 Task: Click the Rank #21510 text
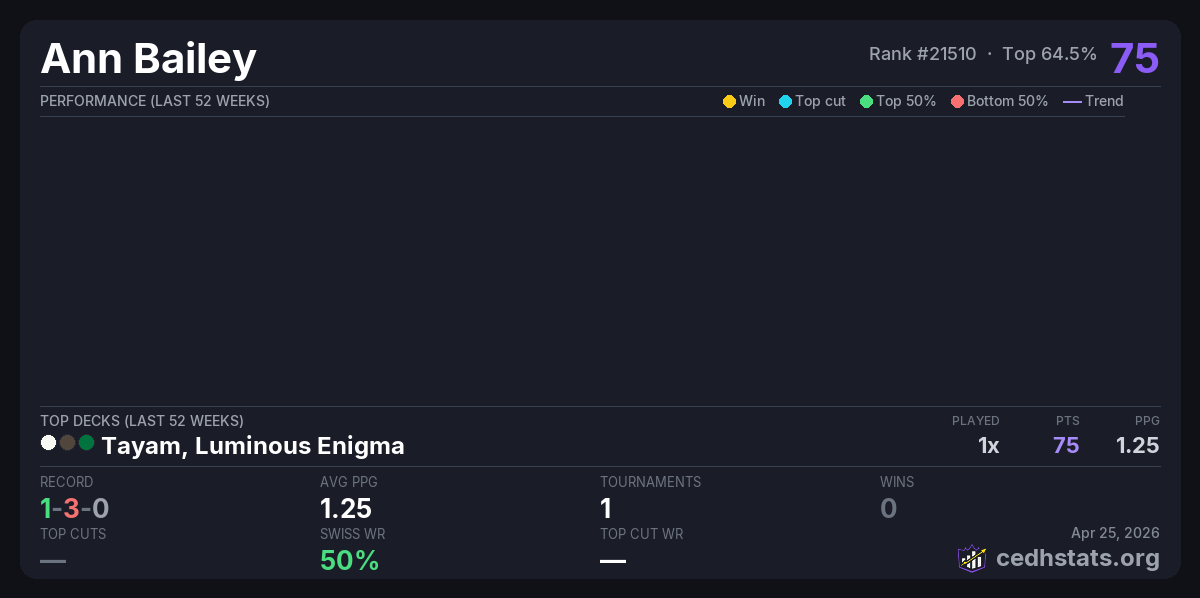pos(922,54)
